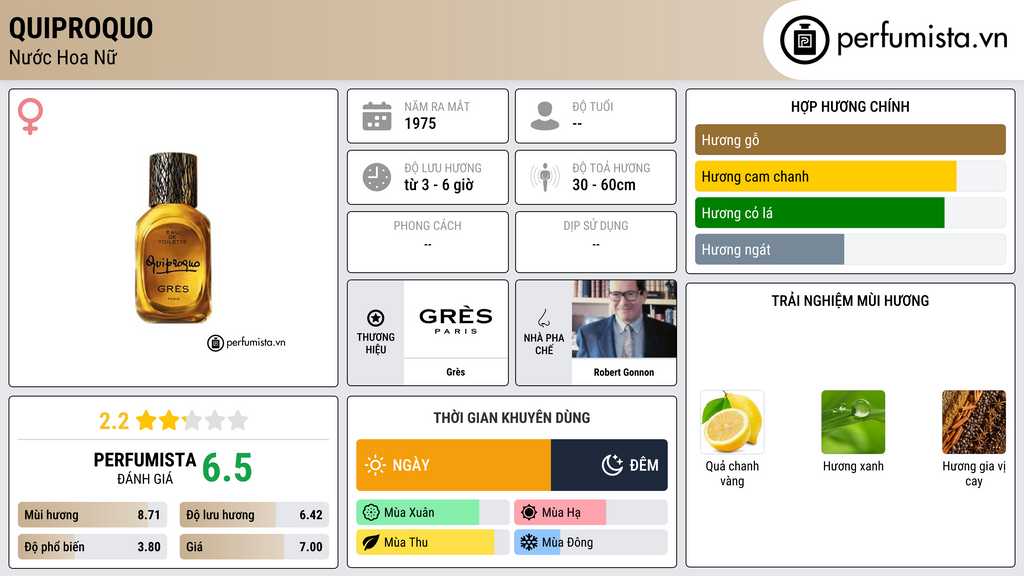Click the sillage person icon for Độ toả hương
Viewport: 1024px width, 576px height.
545,177
